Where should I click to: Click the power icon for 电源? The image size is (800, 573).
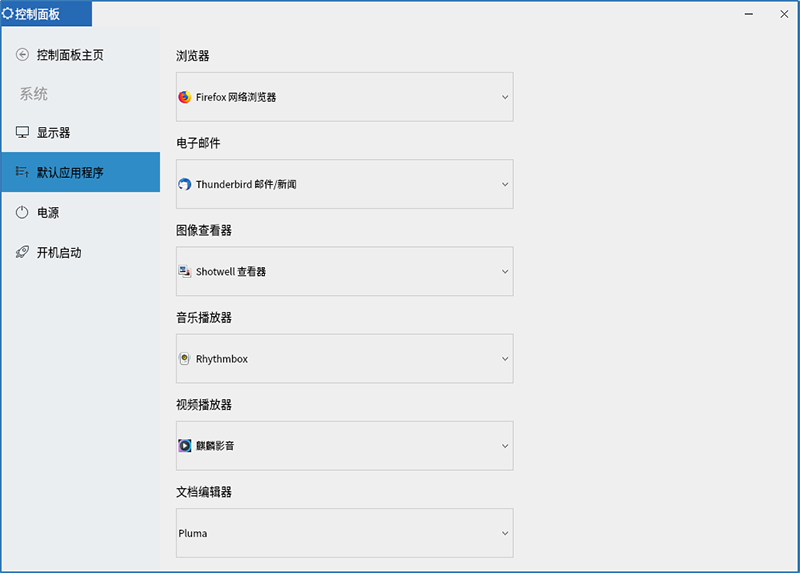pos(22,212)
